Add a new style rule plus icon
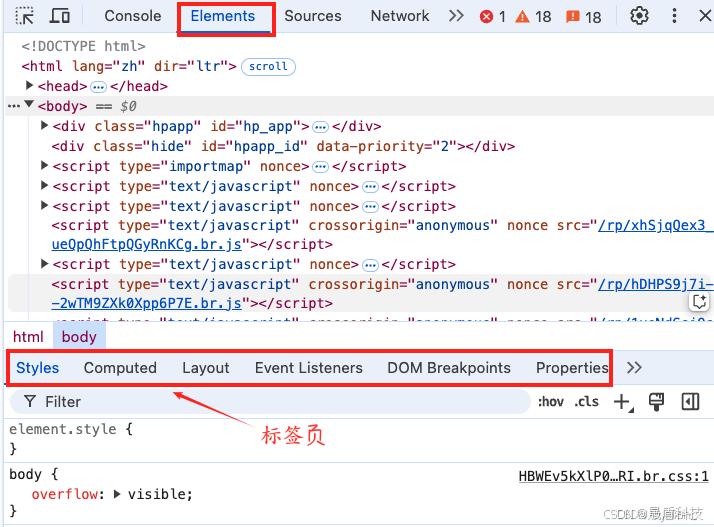The width and height of the screenshot is (714, 527). pyautogui.click(x=623, y=402)
